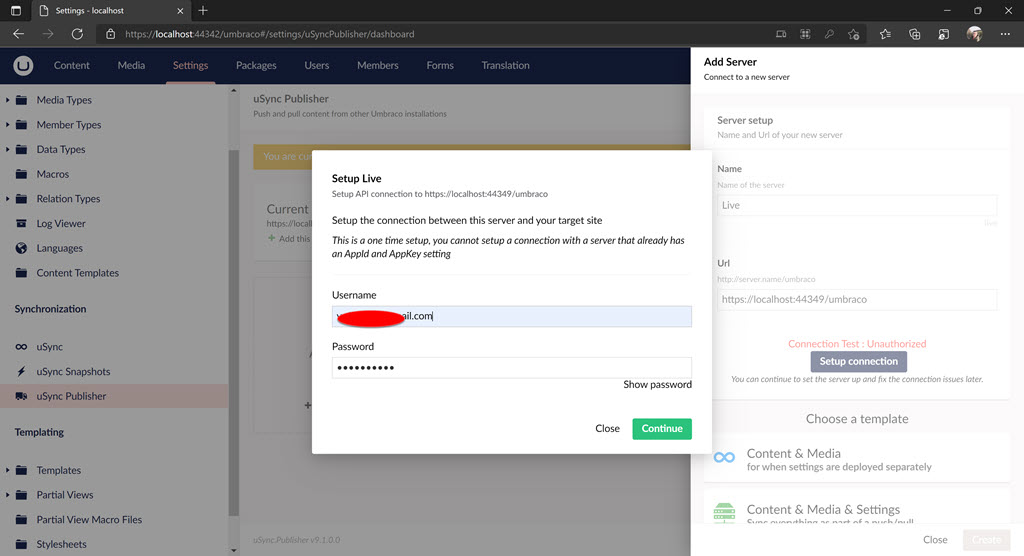Expand the Partial Views tree node
The height and width of the screenshot is (556, 1024).
pyautogui.click(x=7, y=495)
